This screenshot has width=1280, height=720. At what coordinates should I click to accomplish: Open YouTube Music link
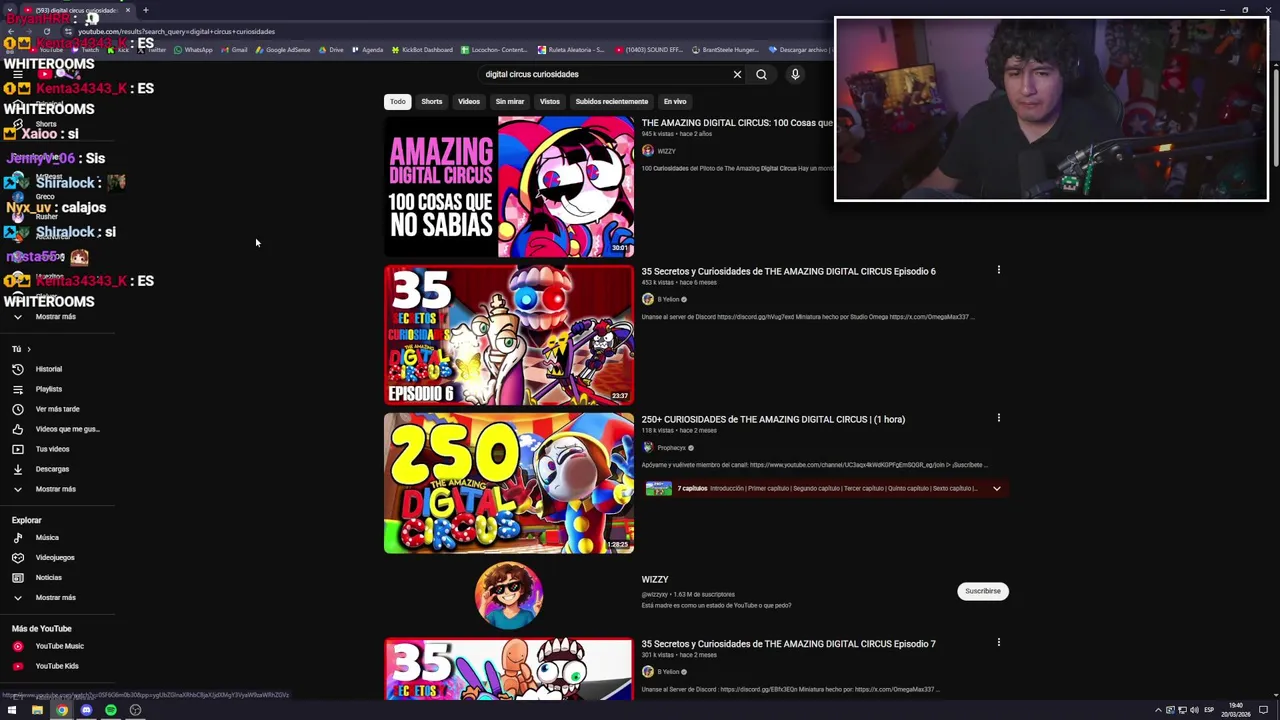coord(59,646)
